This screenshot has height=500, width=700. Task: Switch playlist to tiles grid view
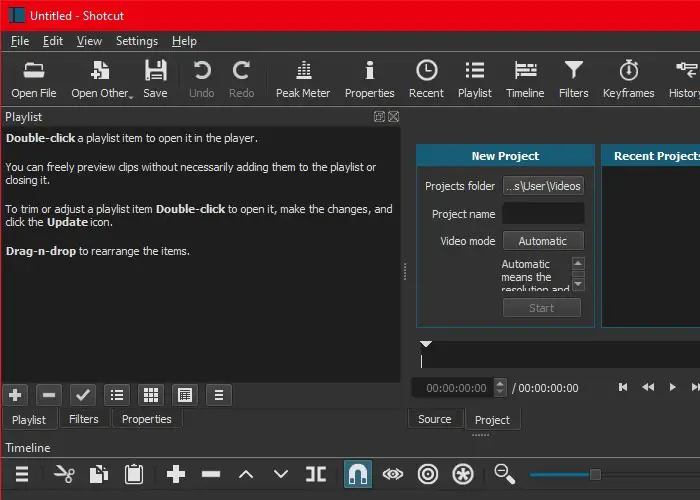point(151,395)
